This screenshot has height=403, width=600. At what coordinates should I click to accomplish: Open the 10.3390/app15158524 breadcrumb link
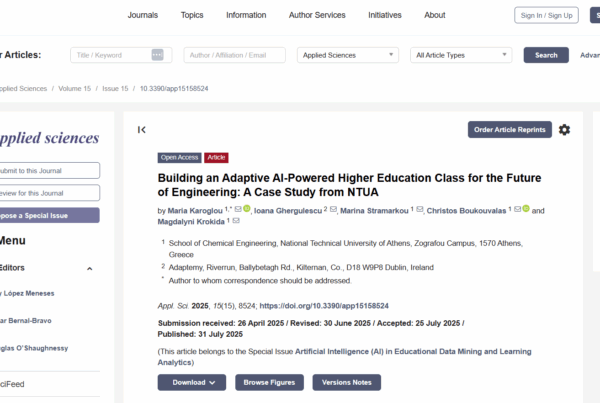click(x=174, y=88)
